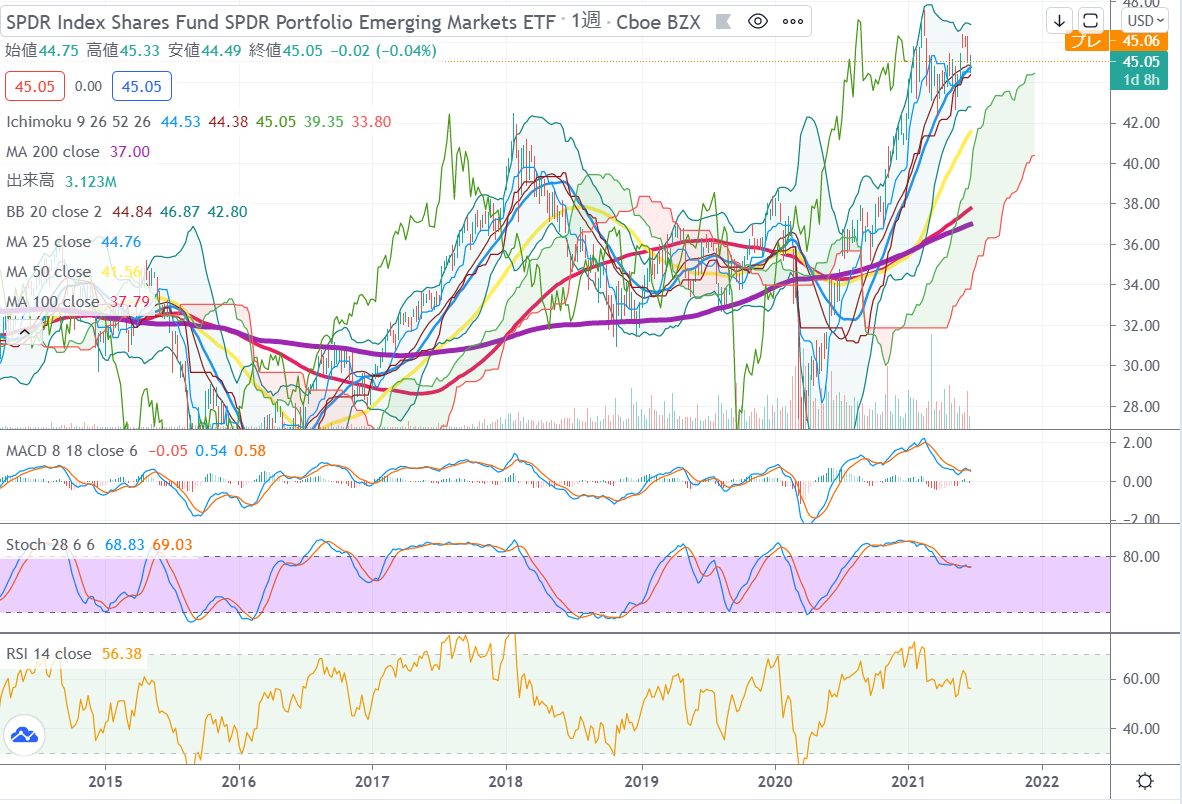
Task: Click the 42.00 price axis label
Action: coord(1141,122)
